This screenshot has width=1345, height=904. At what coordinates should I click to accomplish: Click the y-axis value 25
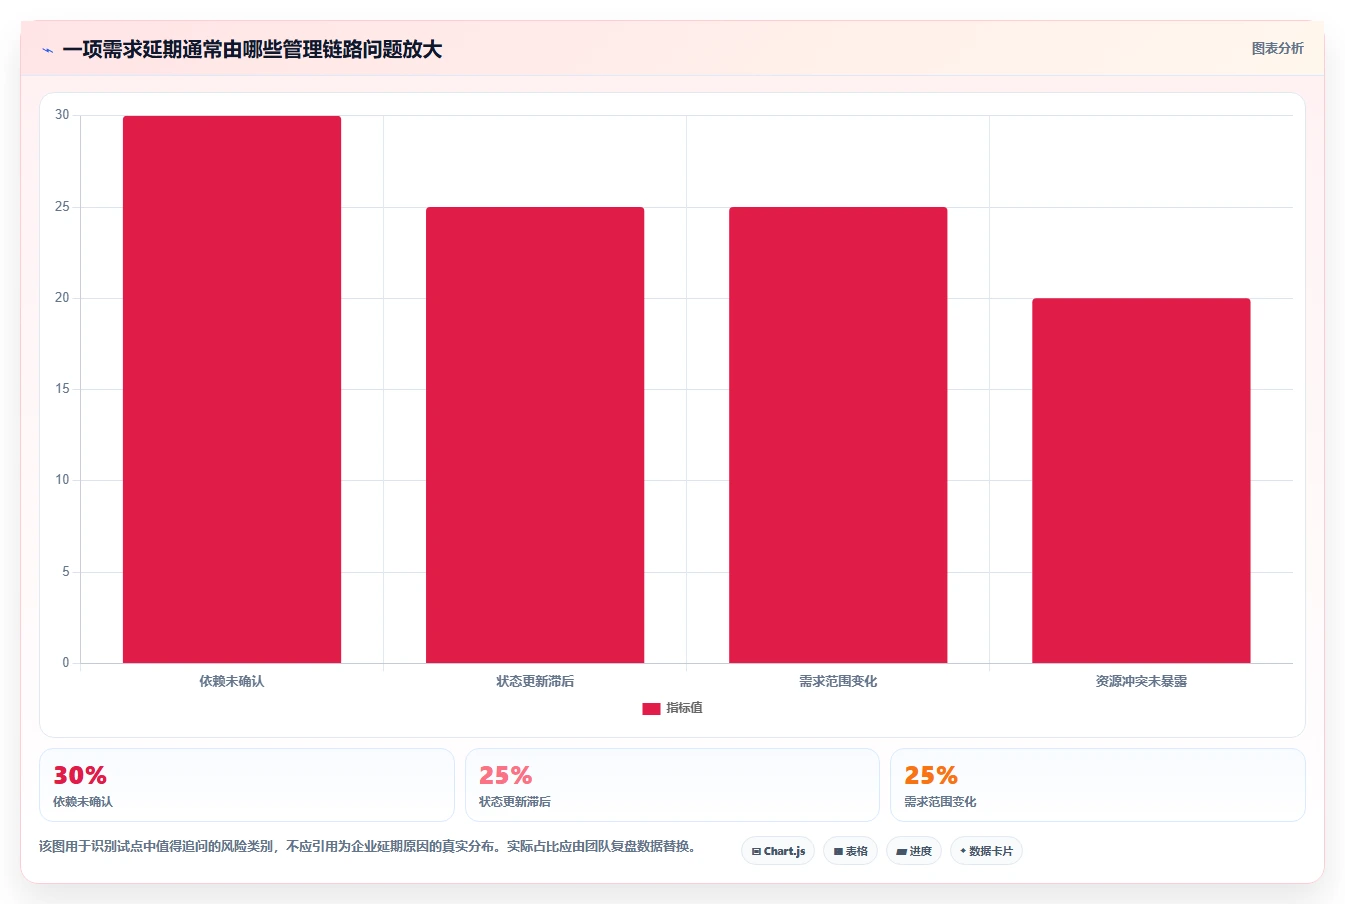tap(63, 207)
